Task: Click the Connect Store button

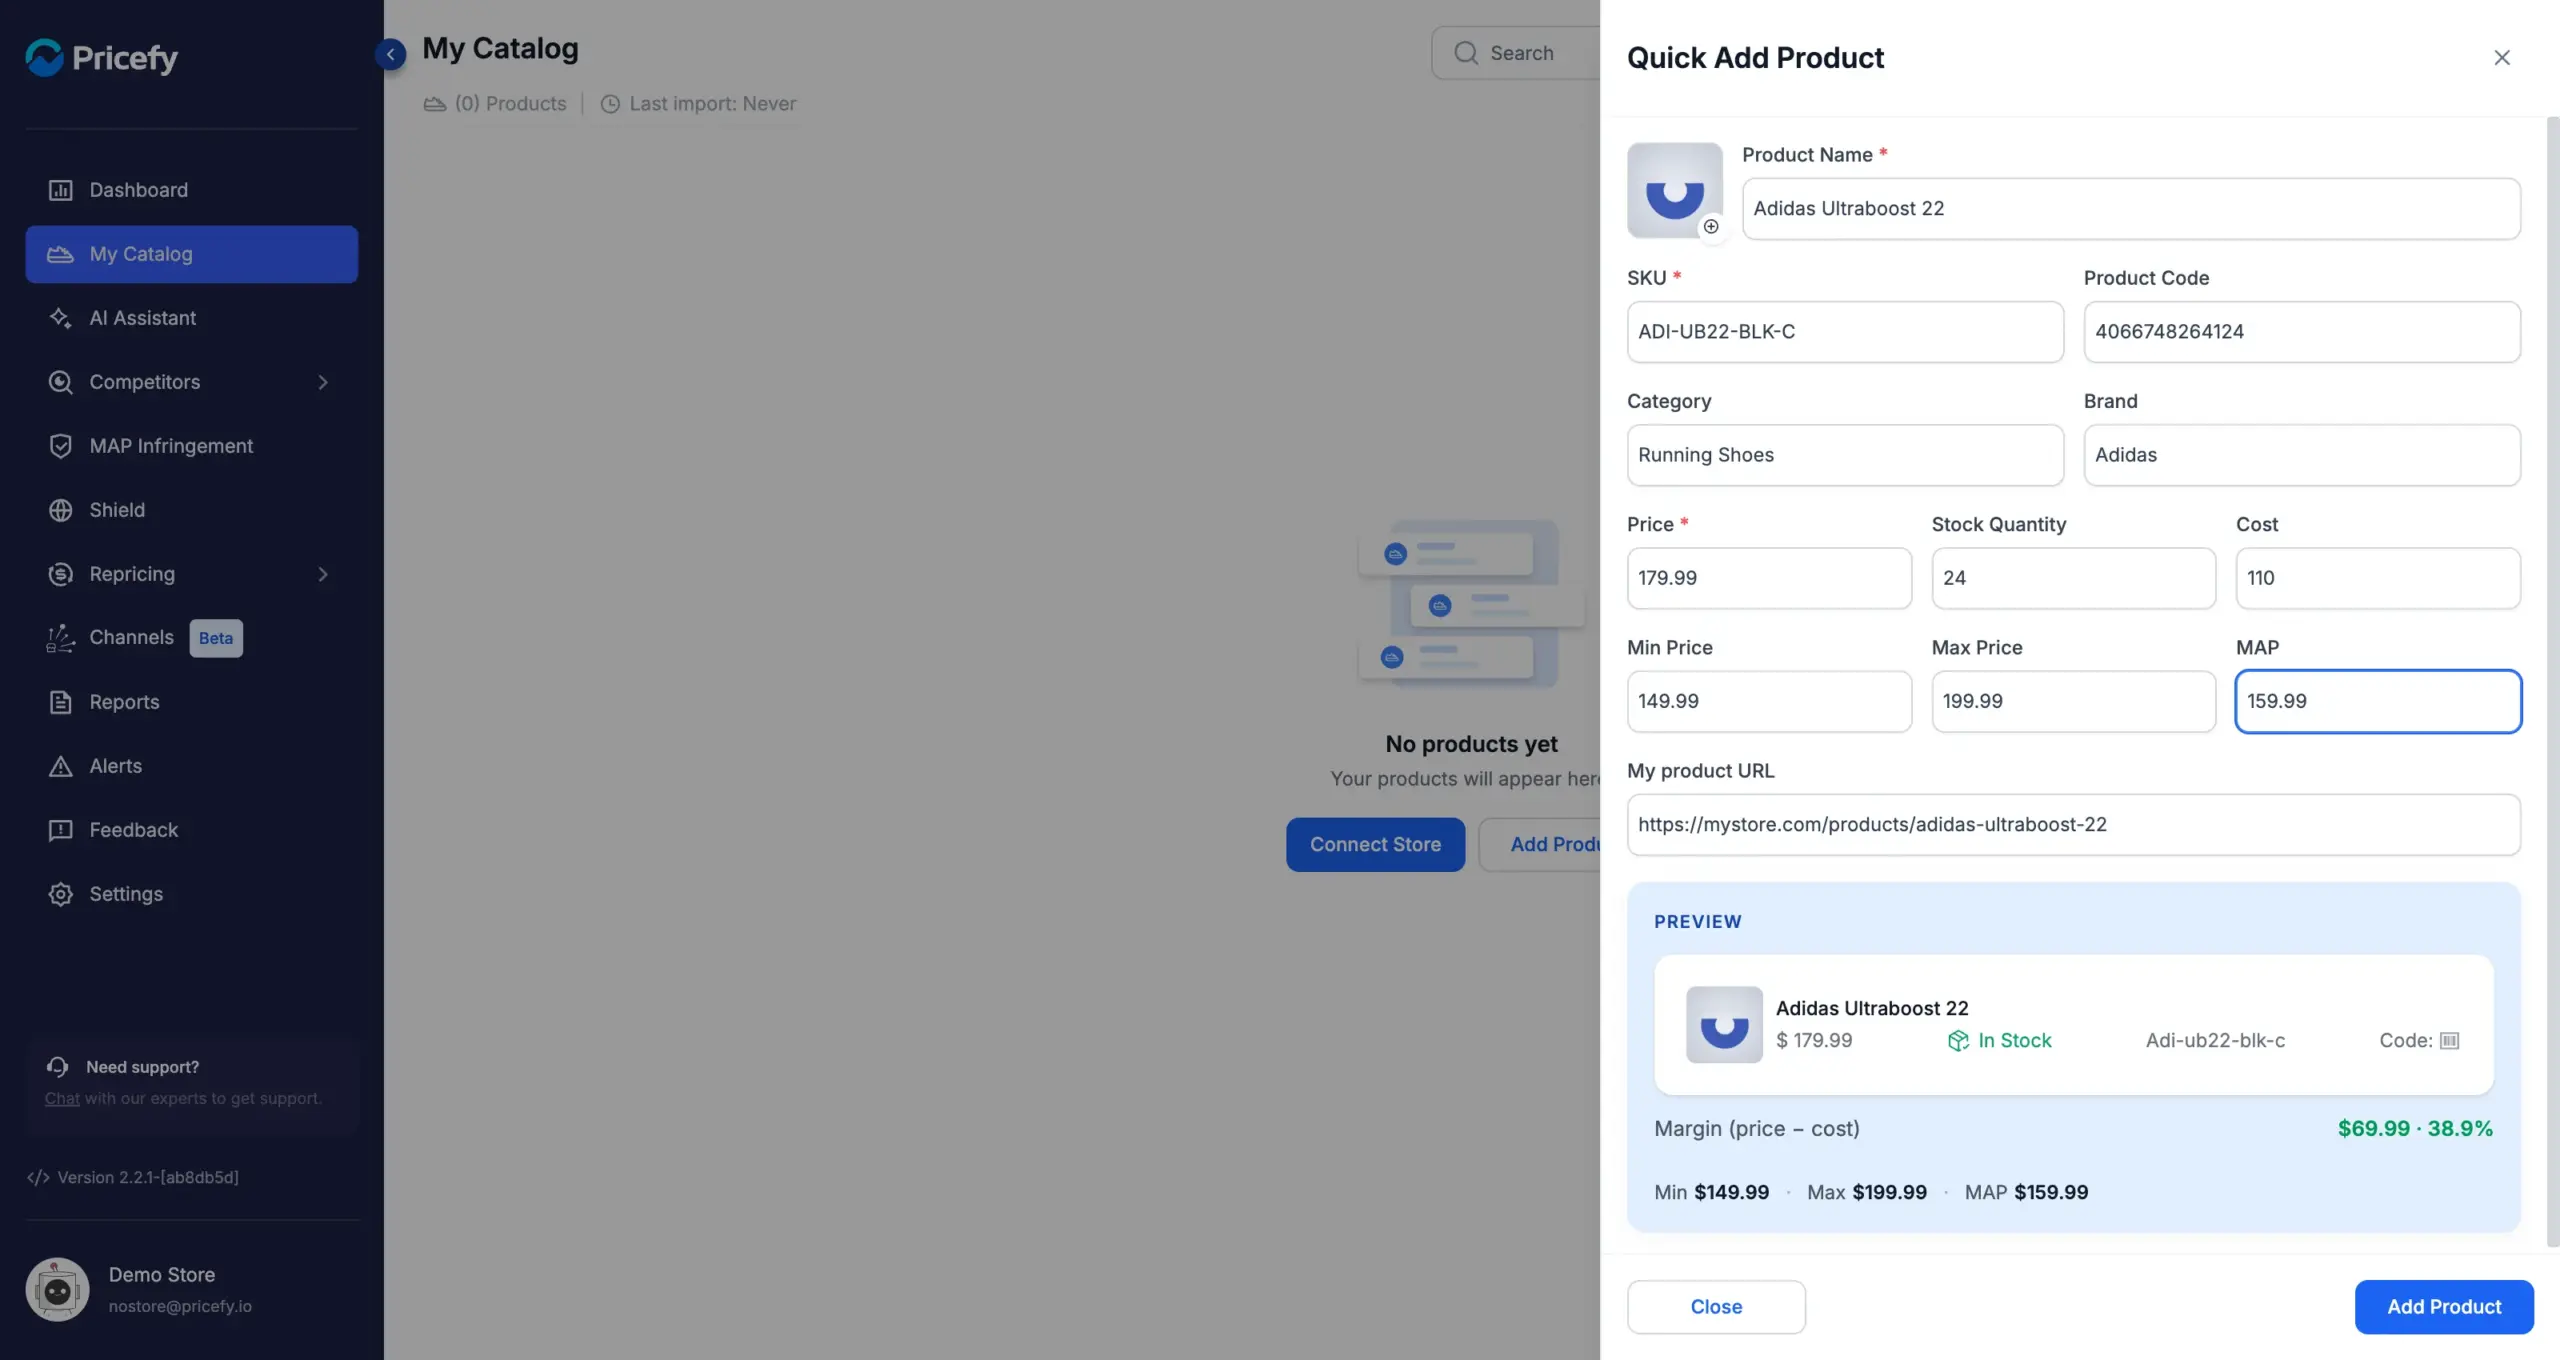Action: tap(1375, 845)
